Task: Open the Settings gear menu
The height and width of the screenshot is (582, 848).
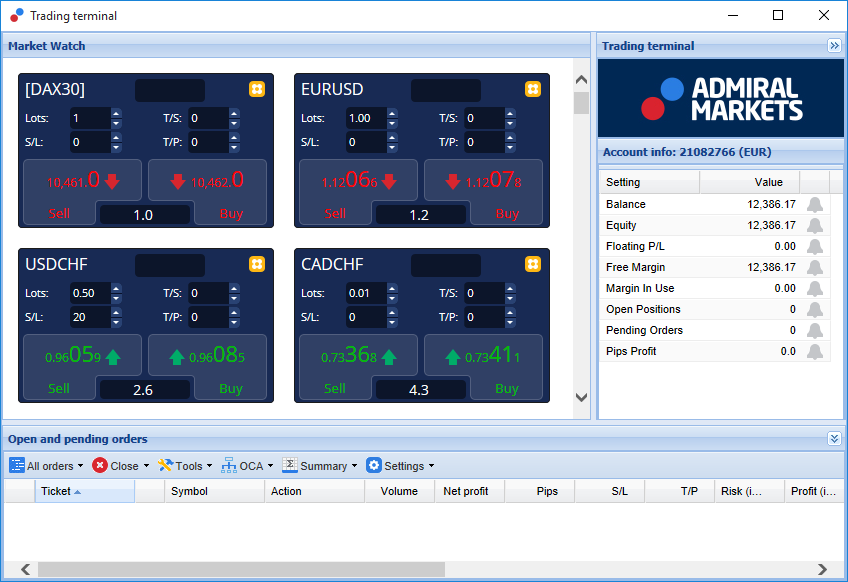Action: [400, 466]
